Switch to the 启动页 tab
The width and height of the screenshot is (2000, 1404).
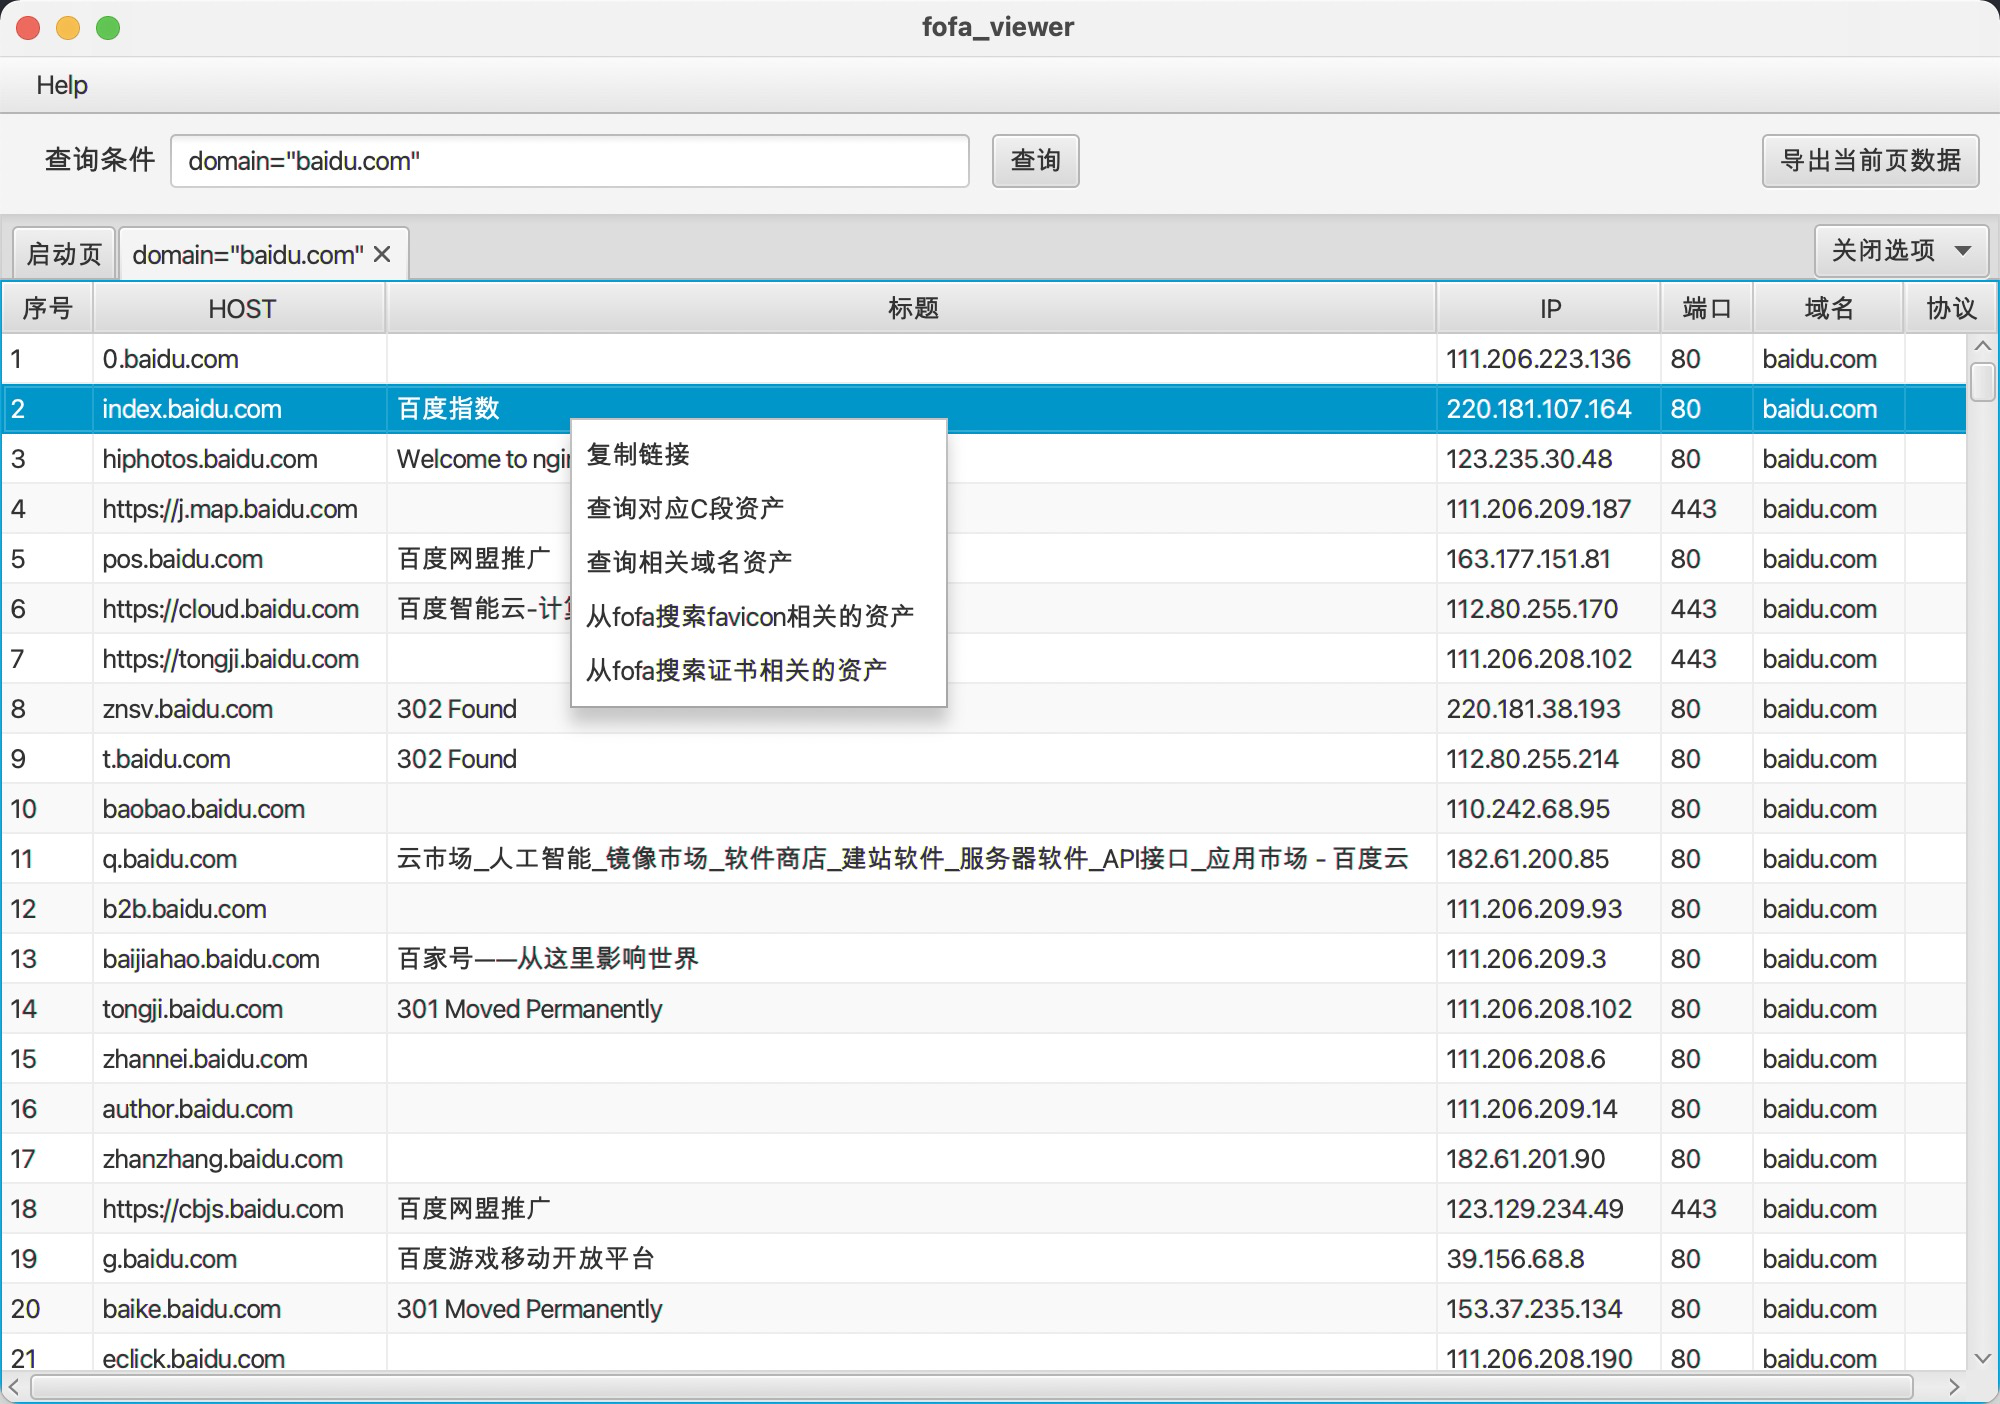[x=64, y=255]
